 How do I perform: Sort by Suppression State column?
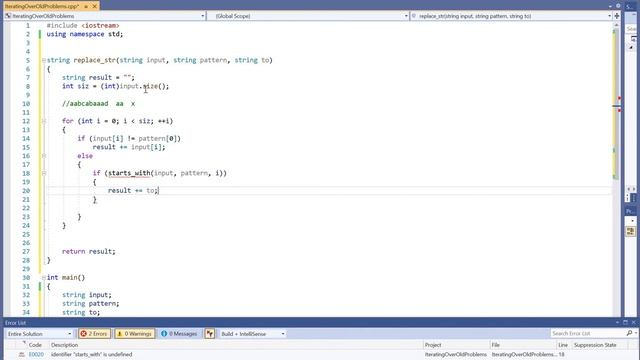pyautogui.click(x=595, y=345)
